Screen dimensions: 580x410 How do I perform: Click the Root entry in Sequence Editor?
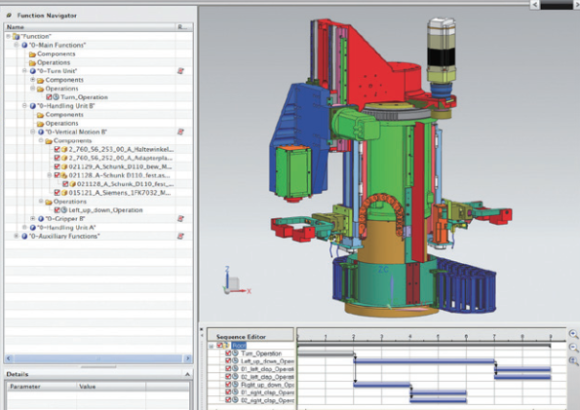pos(239,346)
